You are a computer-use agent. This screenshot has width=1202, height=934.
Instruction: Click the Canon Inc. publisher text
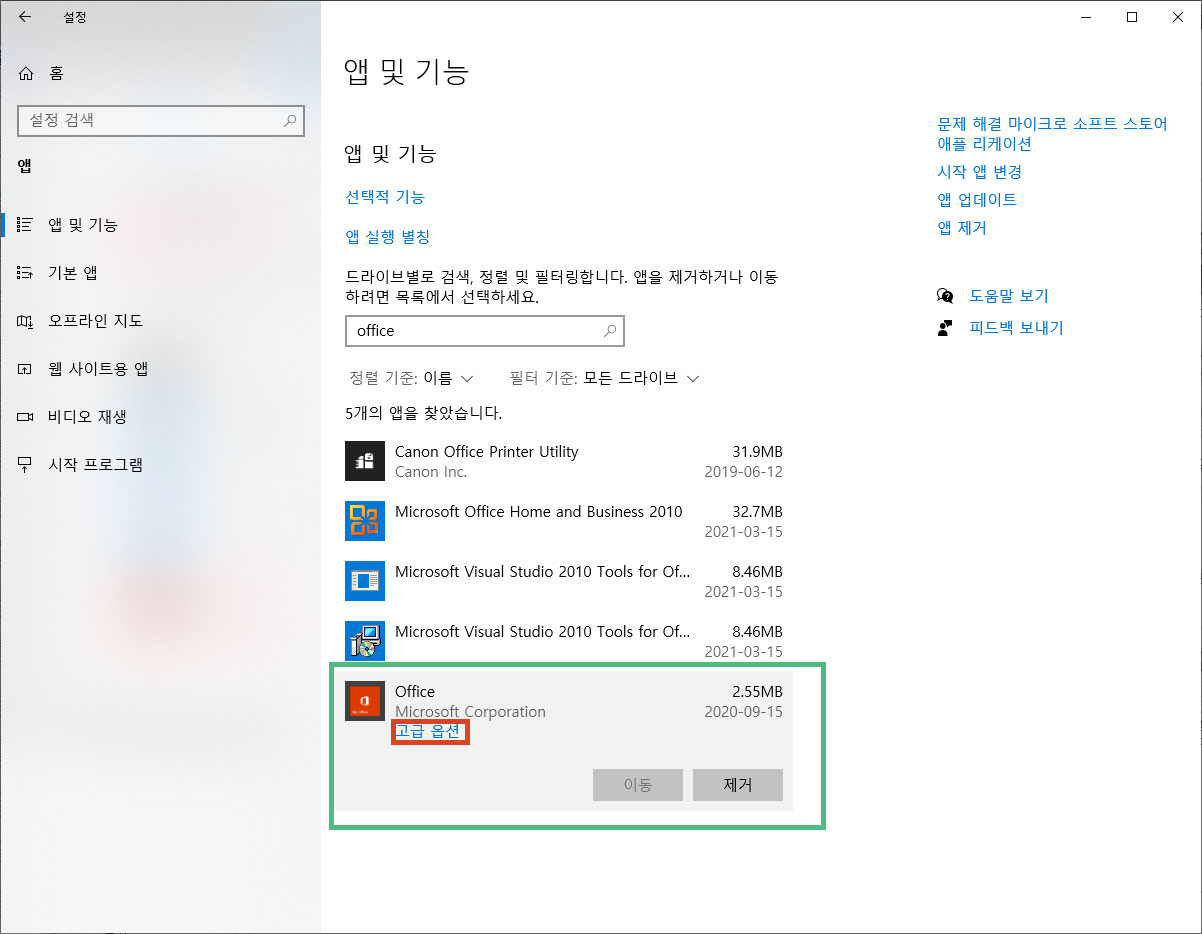[431, 472]
